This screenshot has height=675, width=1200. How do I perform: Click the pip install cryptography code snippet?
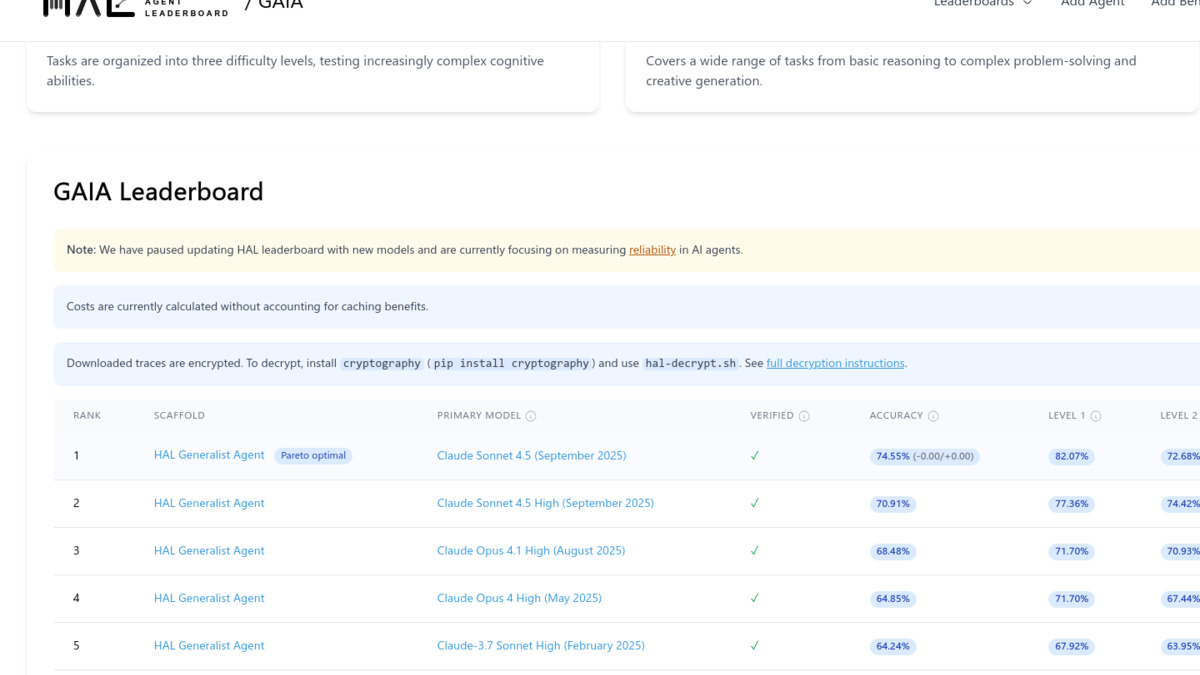click(511, 363)
